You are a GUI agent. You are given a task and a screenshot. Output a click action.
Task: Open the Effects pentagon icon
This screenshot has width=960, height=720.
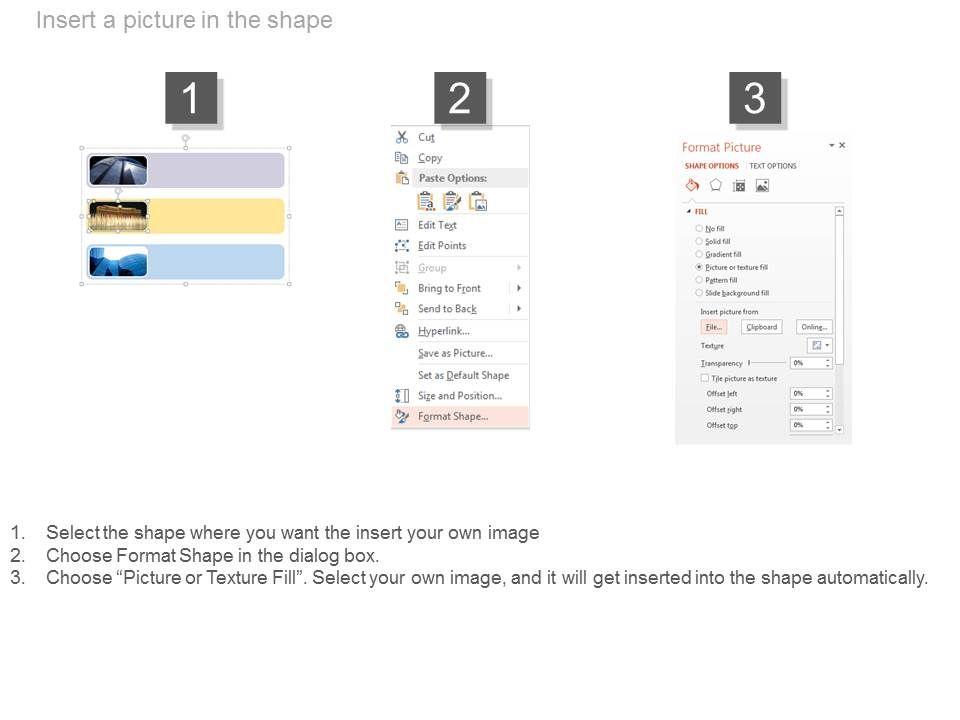[x=716, y=185]
